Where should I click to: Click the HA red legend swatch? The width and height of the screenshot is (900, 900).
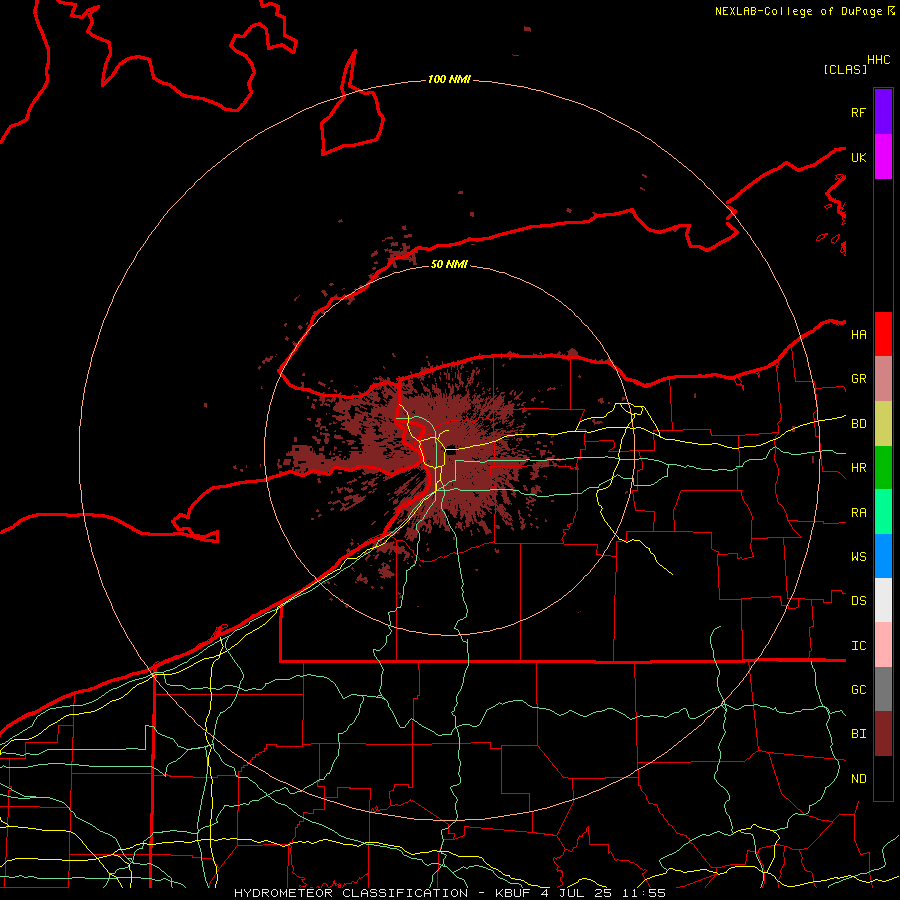(883, 334)
